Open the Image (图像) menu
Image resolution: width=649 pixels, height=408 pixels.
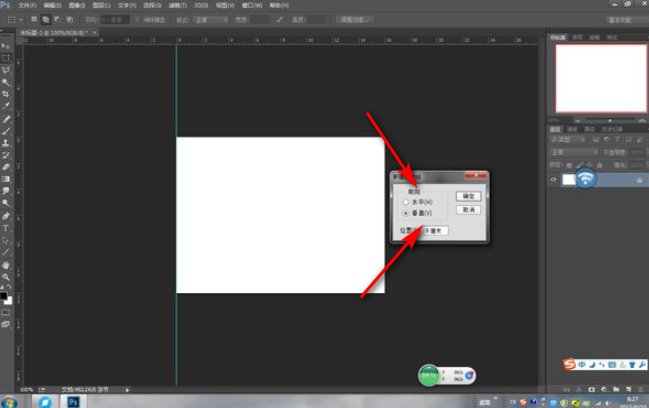[77, 5]
